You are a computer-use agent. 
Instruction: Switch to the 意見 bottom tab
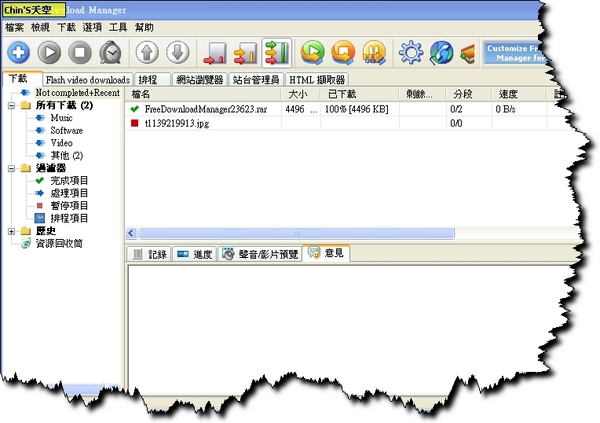[x=326, y=253]
